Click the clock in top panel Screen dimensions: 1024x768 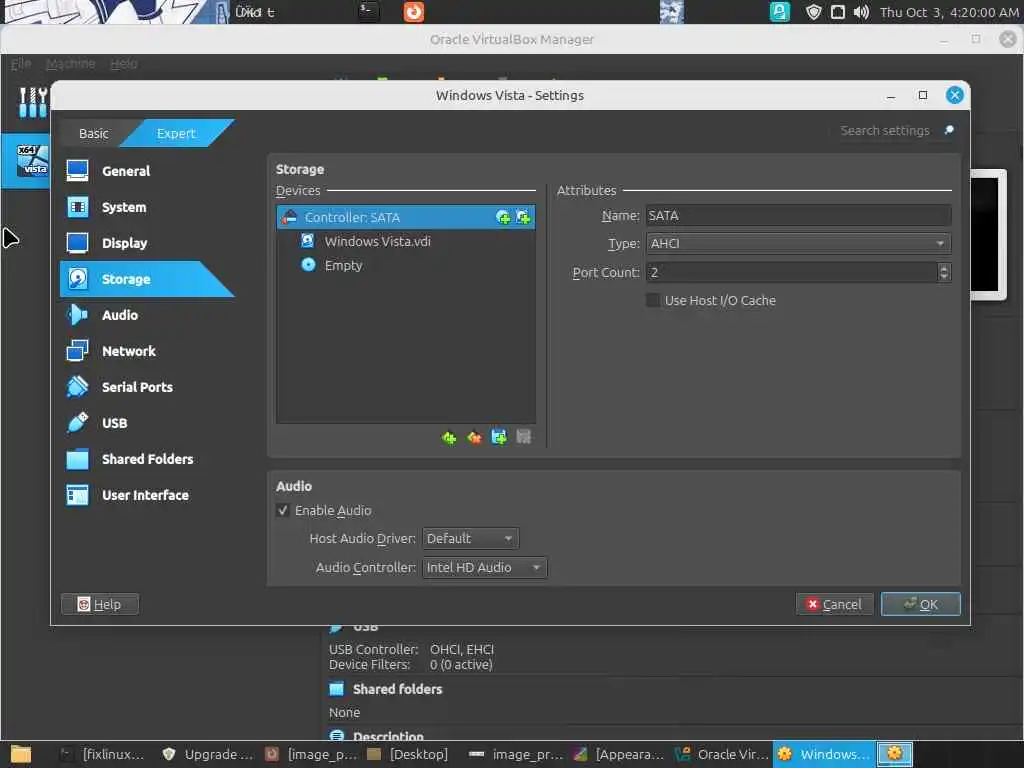[949, 12]
